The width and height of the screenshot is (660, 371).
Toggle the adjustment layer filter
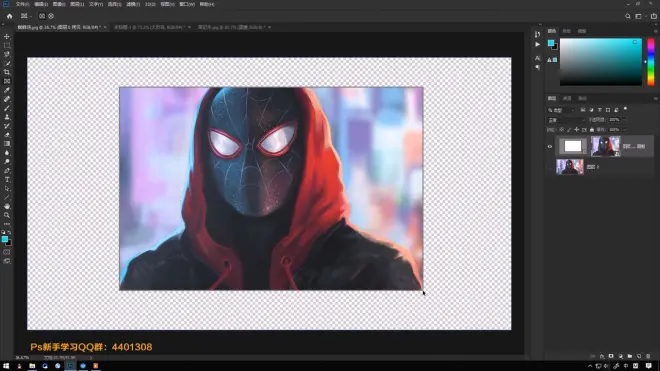591,110
